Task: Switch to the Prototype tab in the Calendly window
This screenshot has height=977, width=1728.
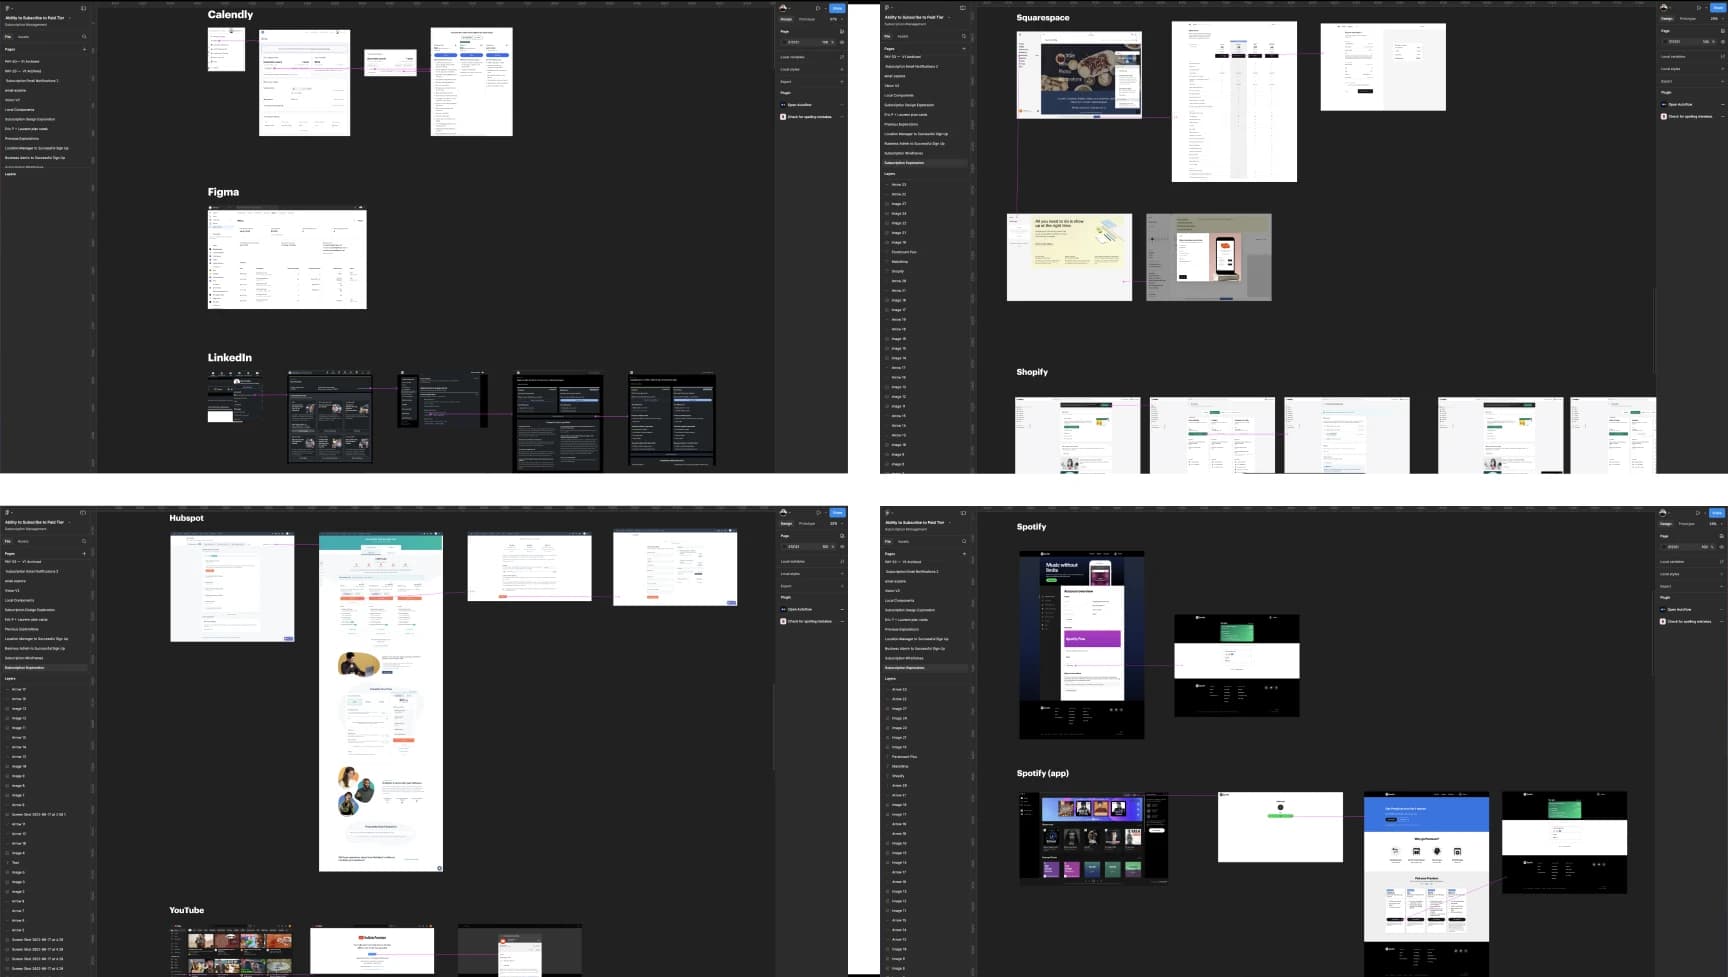Action: (807, 19)
